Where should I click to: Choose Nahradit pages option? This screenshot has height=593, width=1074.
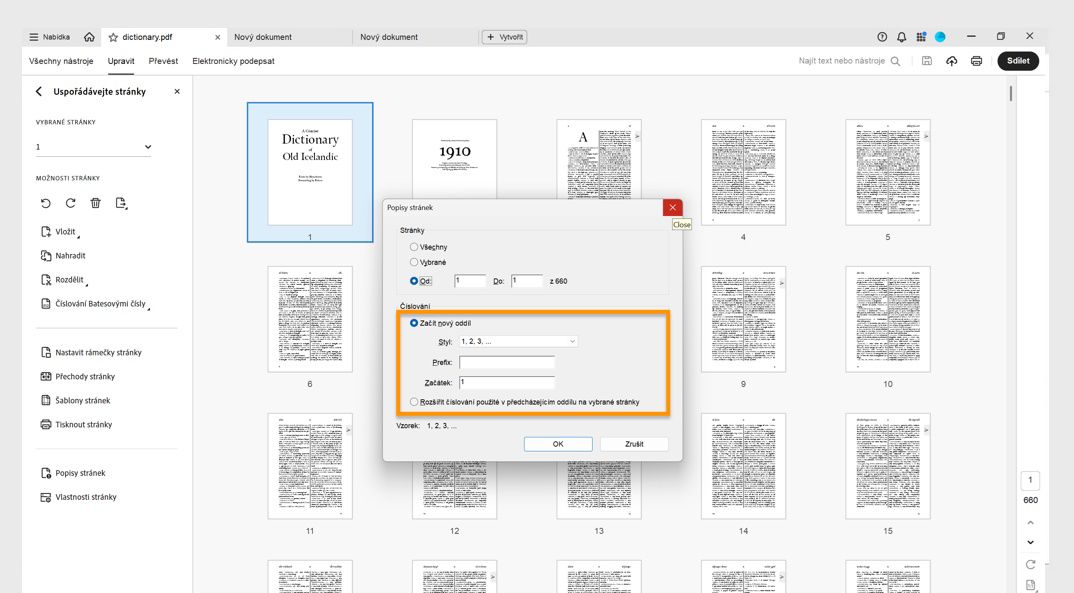click(x=63, y=255)
